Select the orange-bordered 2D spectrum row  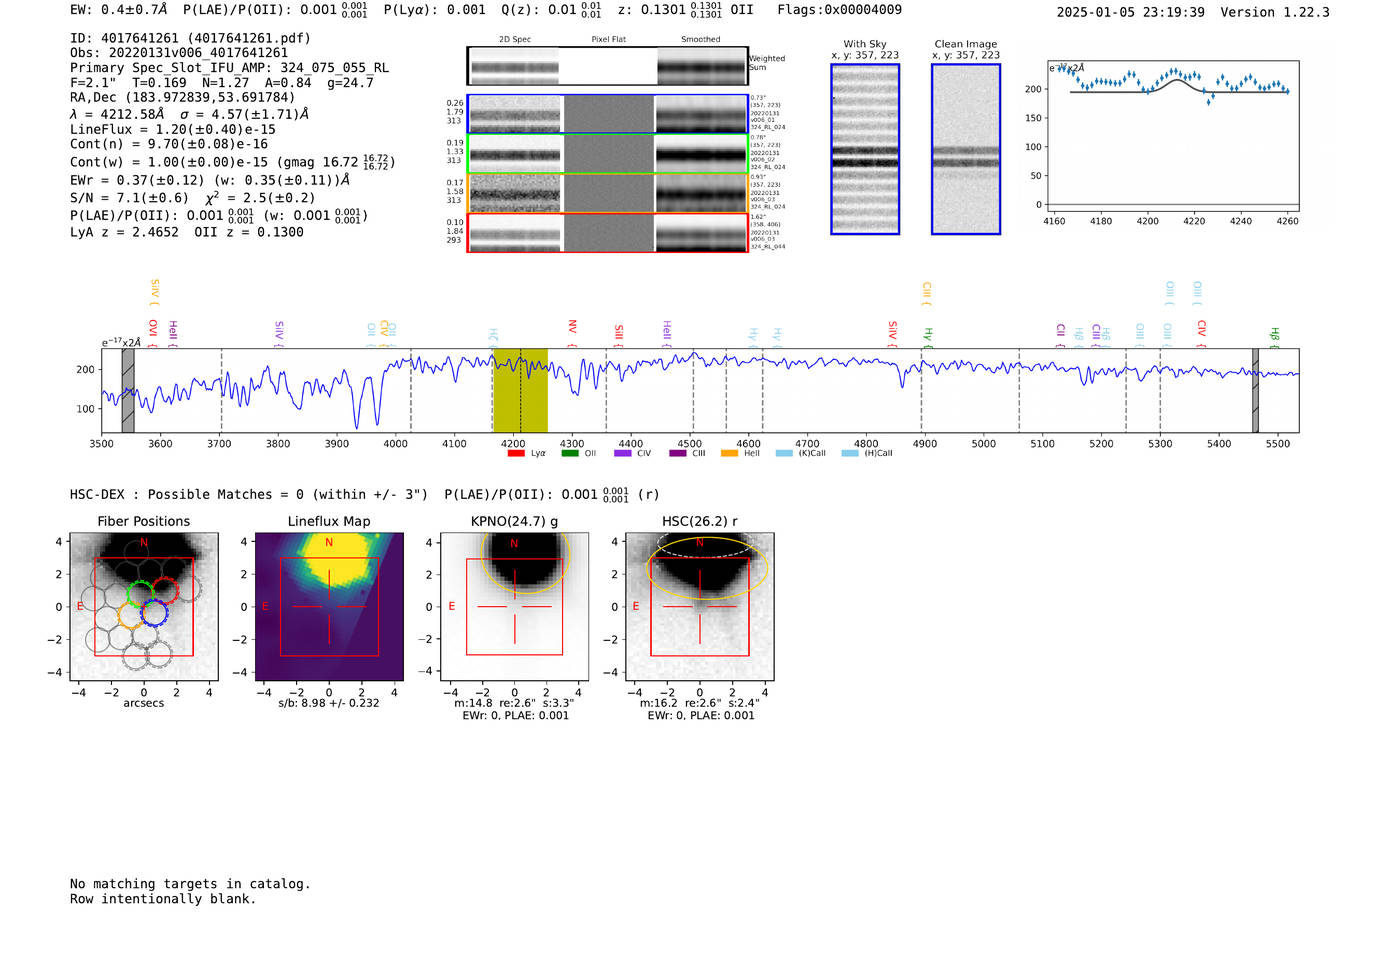pyautogui.click(x=608, y=193)
